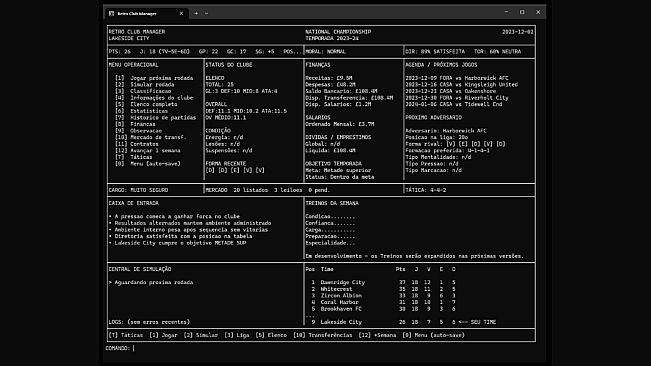651x366 pixels.
Task: Click inbox message 'A pressao comeca a ganhar forca'
Action: [174, 217]
